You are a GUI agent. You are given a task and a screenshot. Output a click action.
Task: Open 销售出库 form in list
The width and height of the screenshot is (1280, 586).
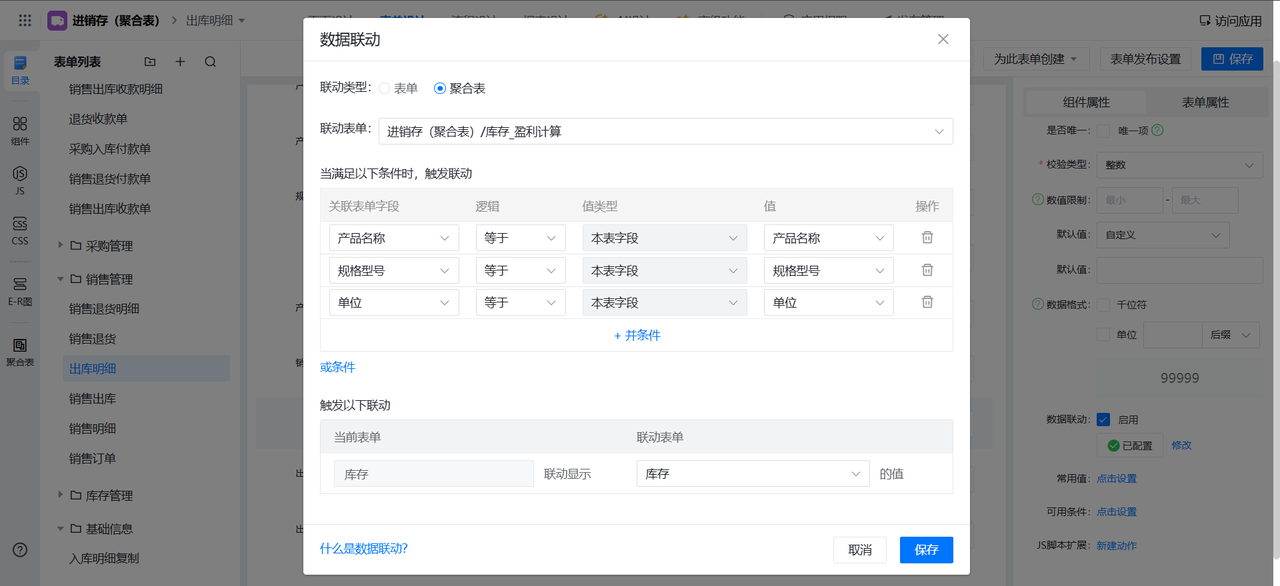pyautogui.click(x=92, y=399)
